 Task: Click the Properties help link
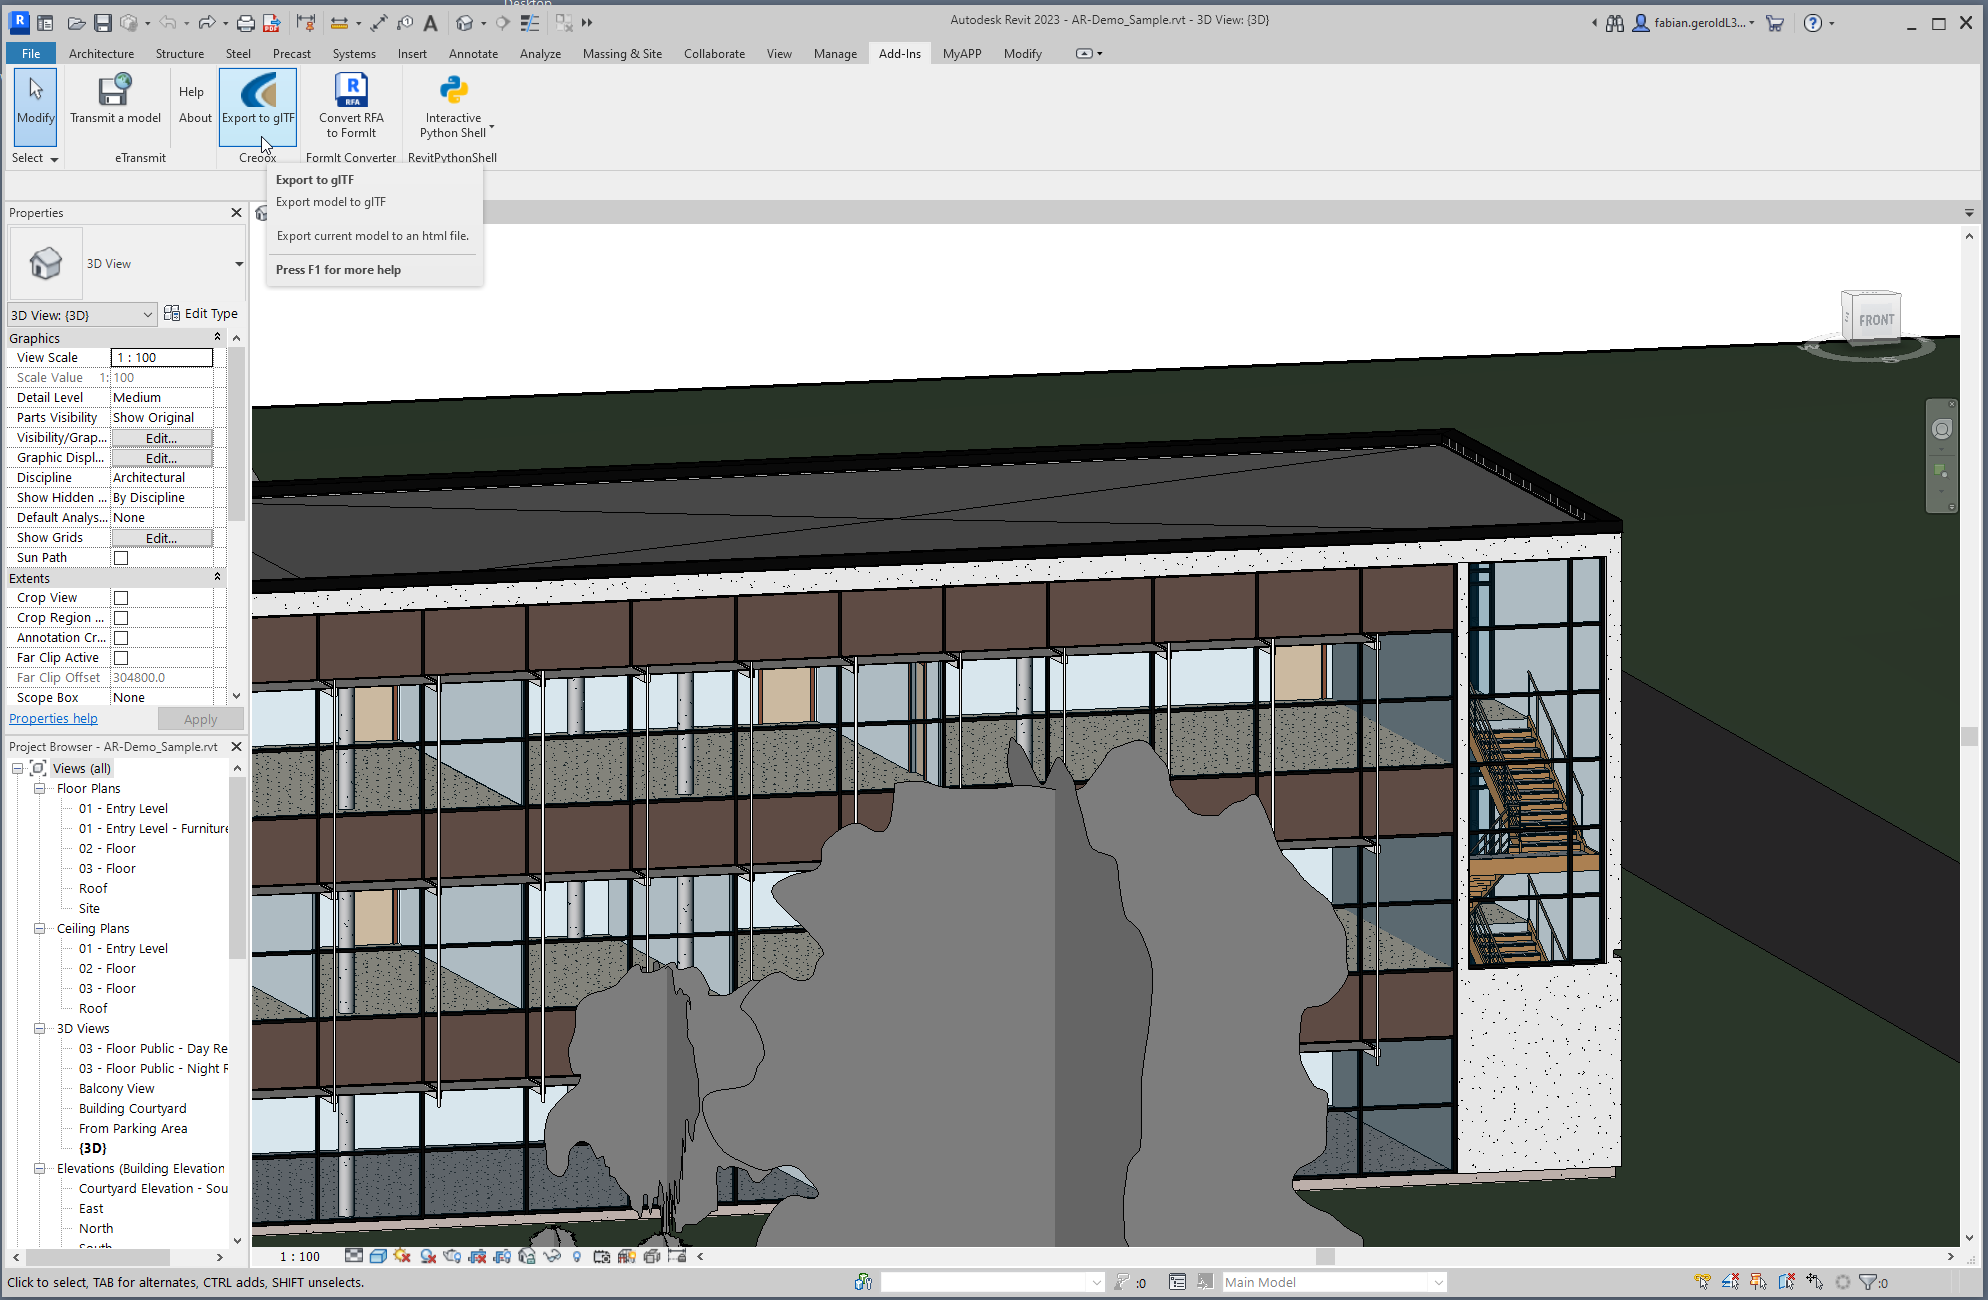click(x=53, y=719)
